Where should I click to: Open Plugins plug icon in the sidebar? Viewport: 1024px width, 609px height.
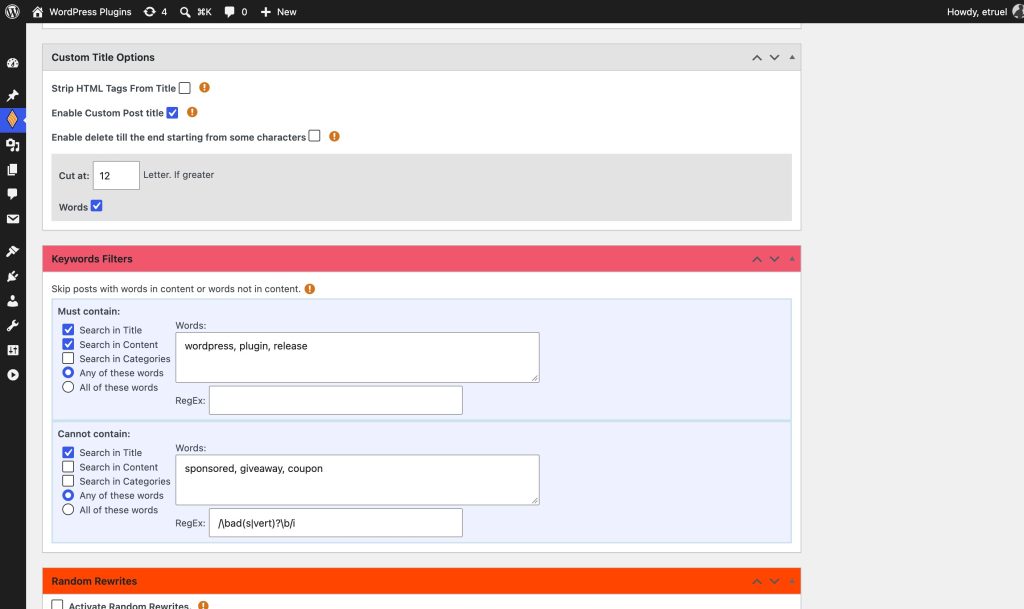click(12, 276)
